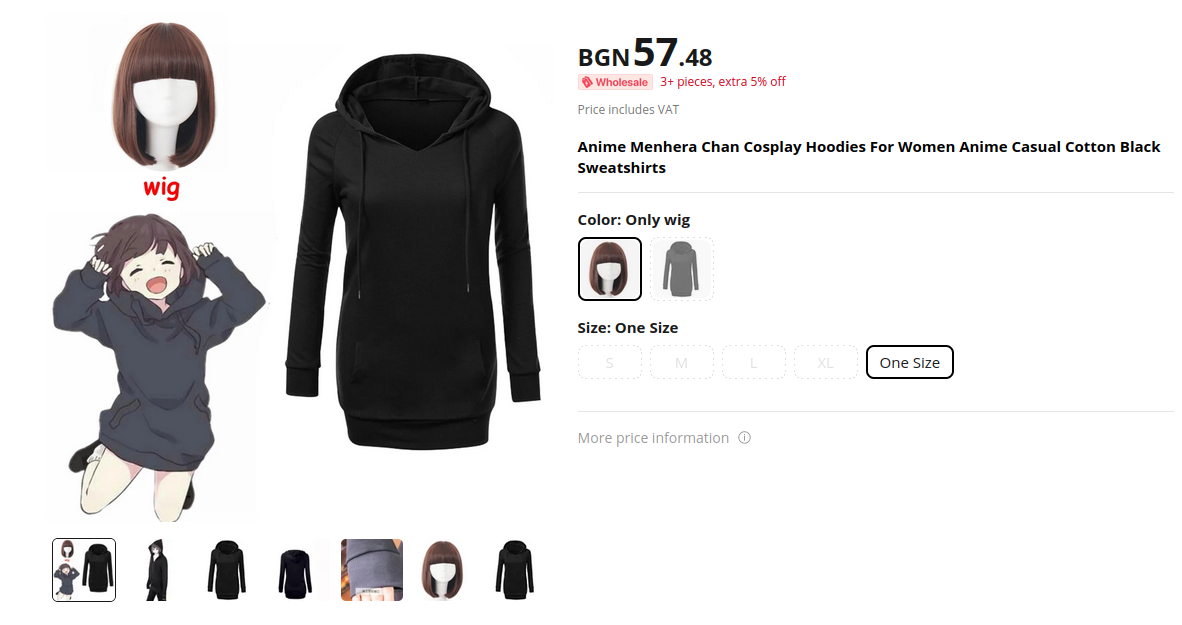This screenshot has width=1182, height=625.
Task: Click the 3+ pieces extra 5% off link
Action: point(723,81)
